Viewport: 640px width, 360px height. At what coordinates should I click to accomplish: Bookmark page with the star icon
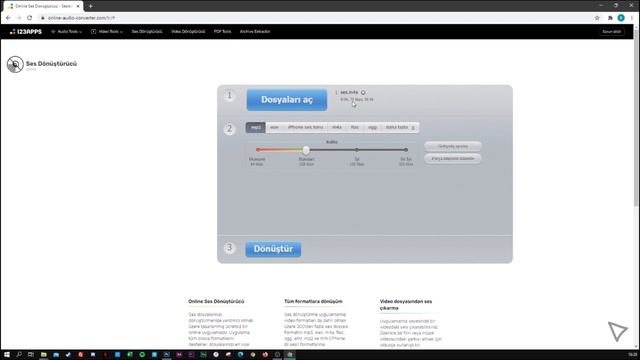[x=597, y=18]
